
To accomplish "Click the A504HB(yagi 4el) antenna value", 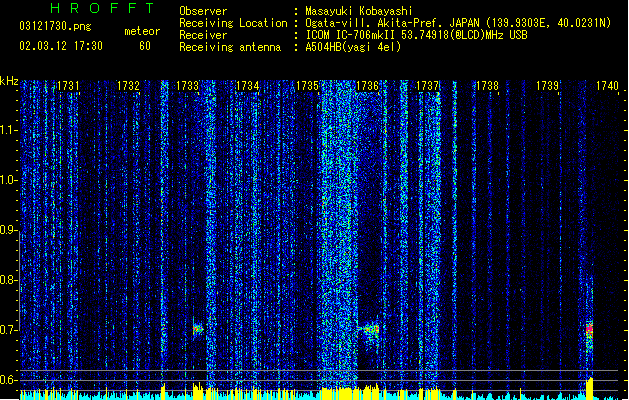I will 353,47.
